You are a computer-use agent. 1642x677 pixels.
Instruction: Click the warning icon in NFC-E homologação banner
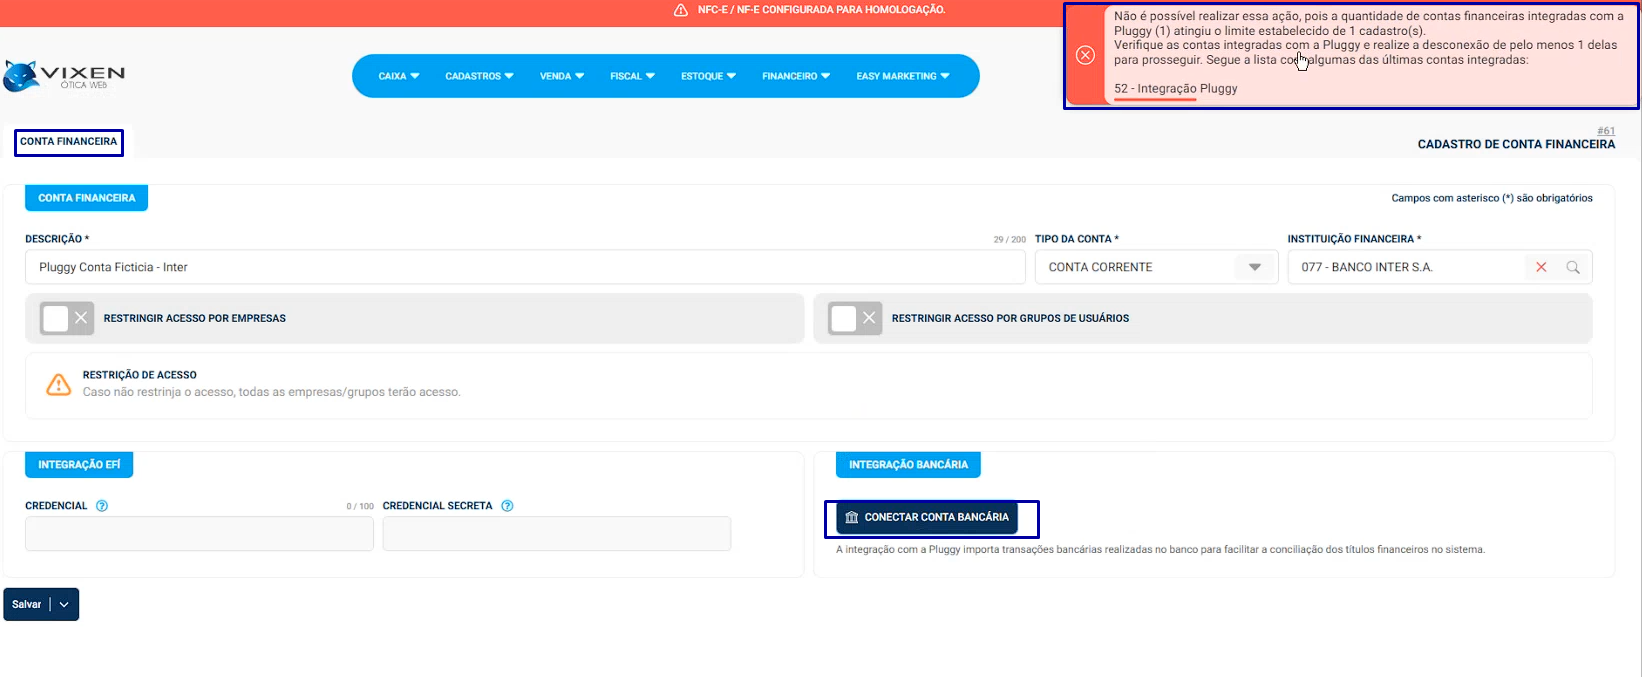[x=681, y=10]
